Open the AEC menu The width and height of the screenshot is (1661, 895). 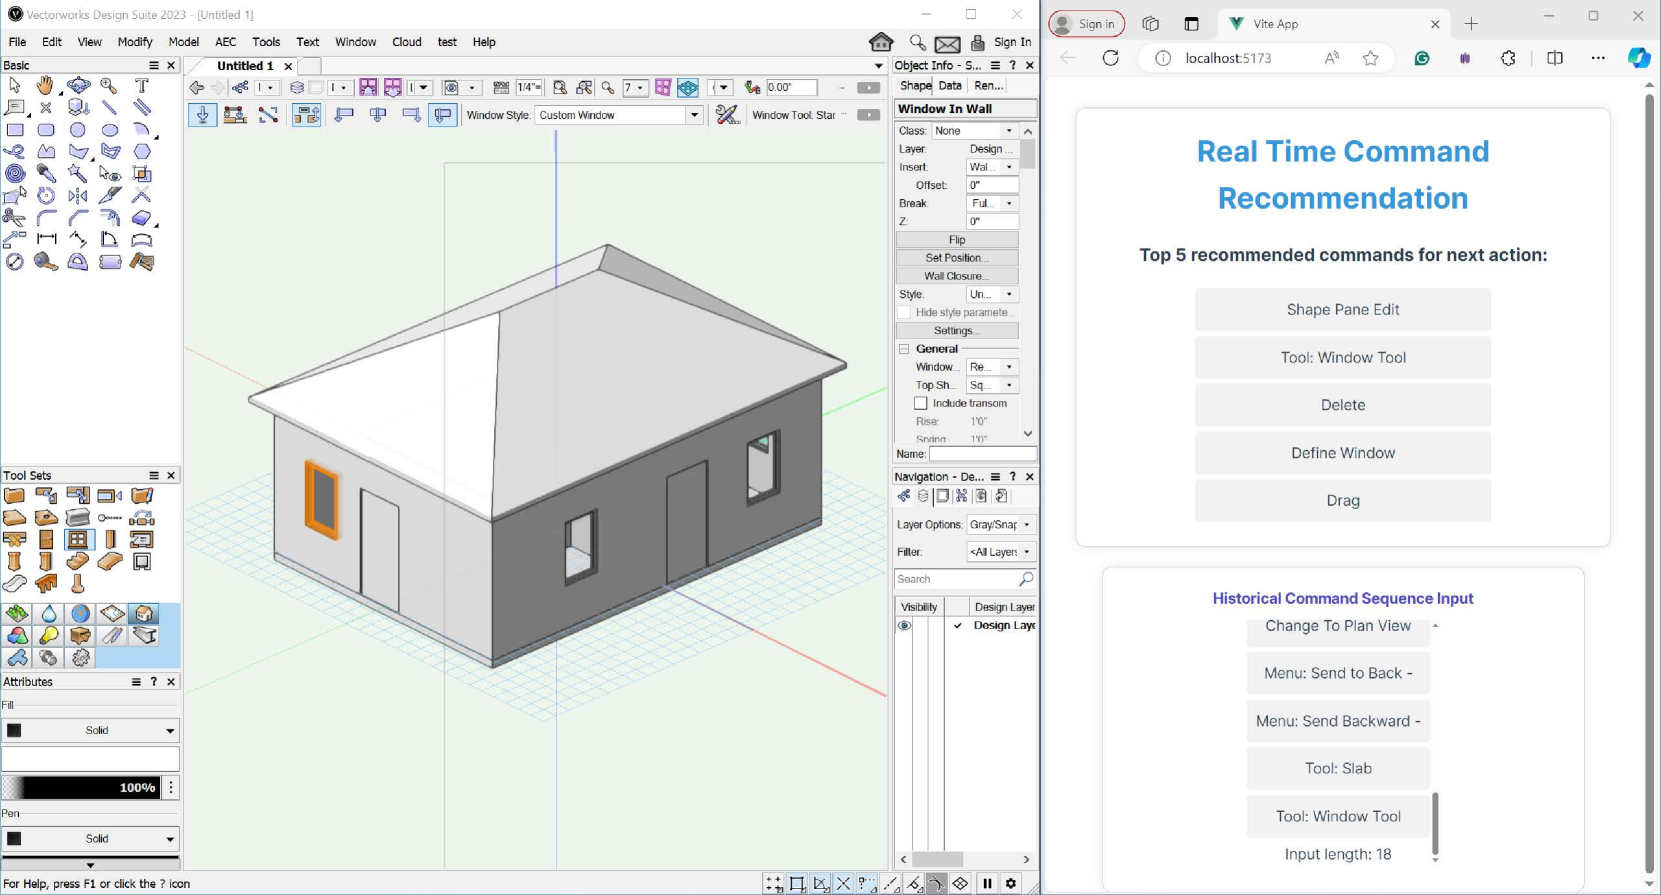click(x=226, y=42)
